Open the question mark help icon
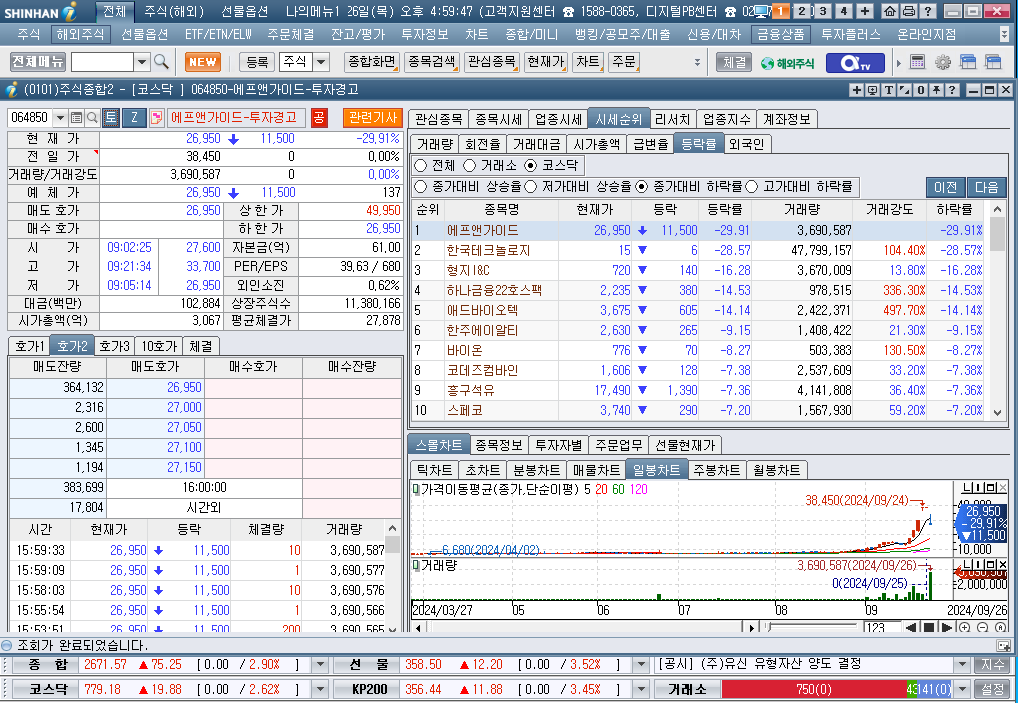This screenshot has width=1018, height=703. [x=928, y=11]
